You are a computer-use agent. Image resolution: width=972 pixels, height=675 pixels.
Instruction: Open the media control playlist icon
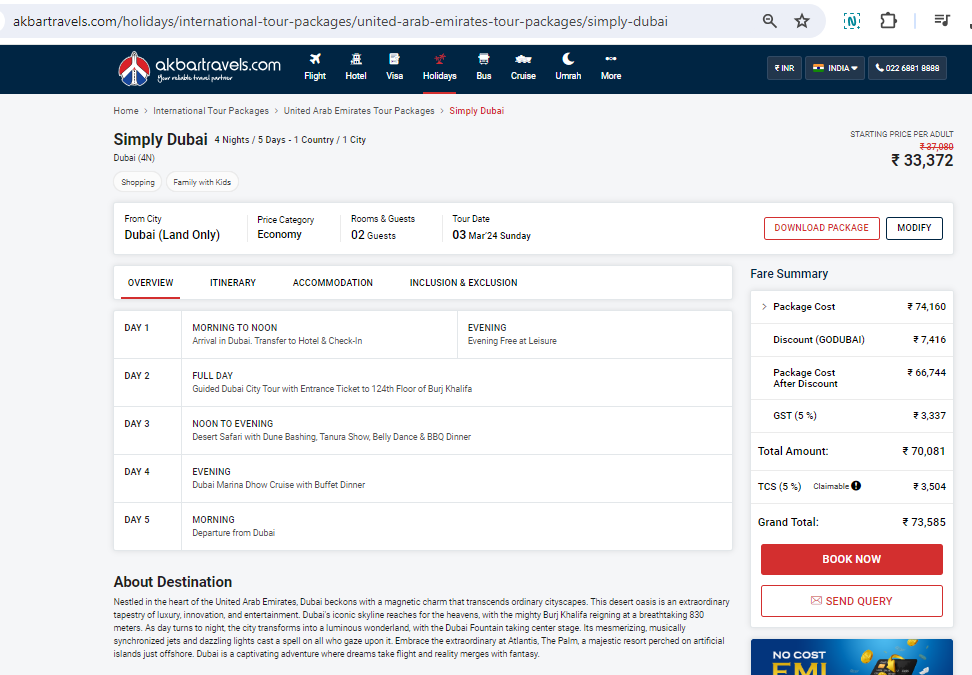coord(942,21)
